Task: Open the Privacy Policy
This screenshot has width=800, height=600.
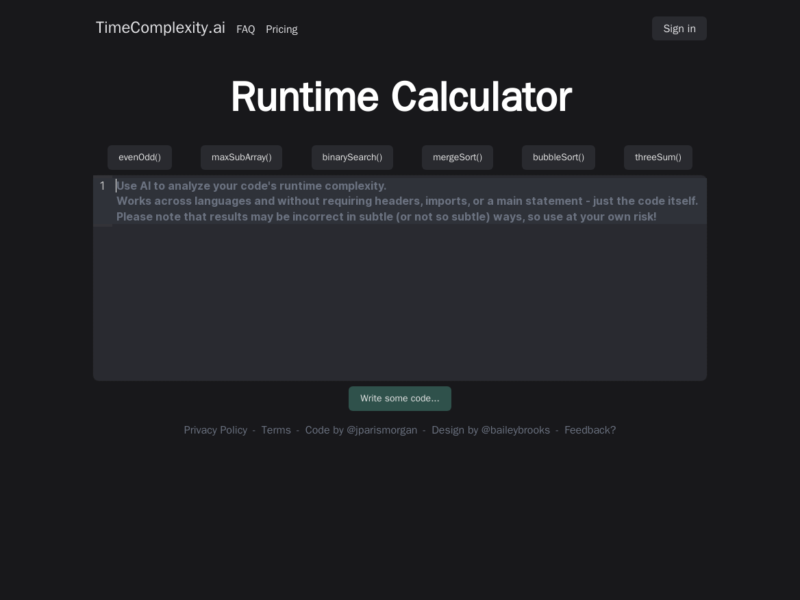Action: [x=215, y=430]
